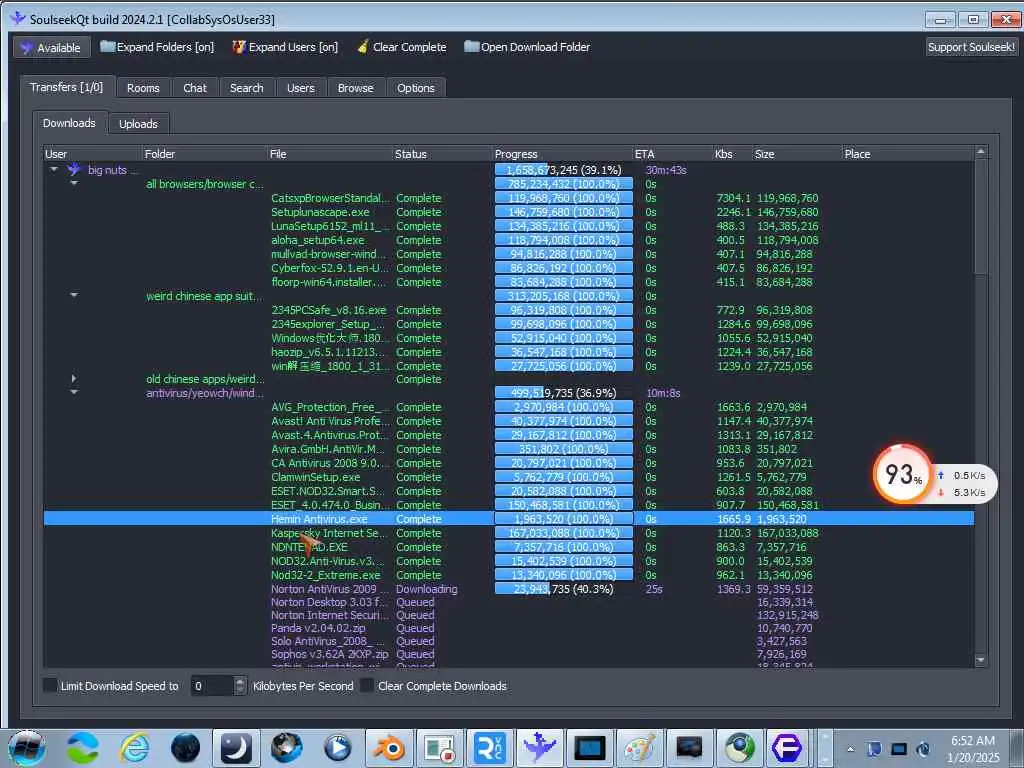
Task: Open the blue-green swirl browser taskbar icon
Action: (82, 748)
